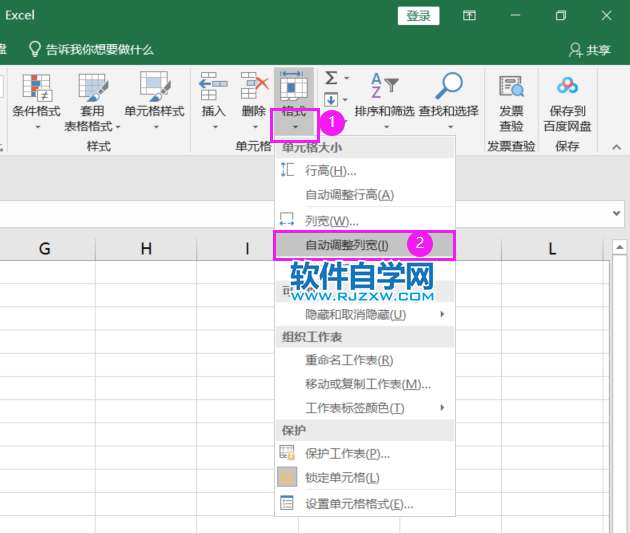The height and width of the screenshot is (533, 630).
Task: Open Find and Select magnifier icon
Action: [448, 86]
